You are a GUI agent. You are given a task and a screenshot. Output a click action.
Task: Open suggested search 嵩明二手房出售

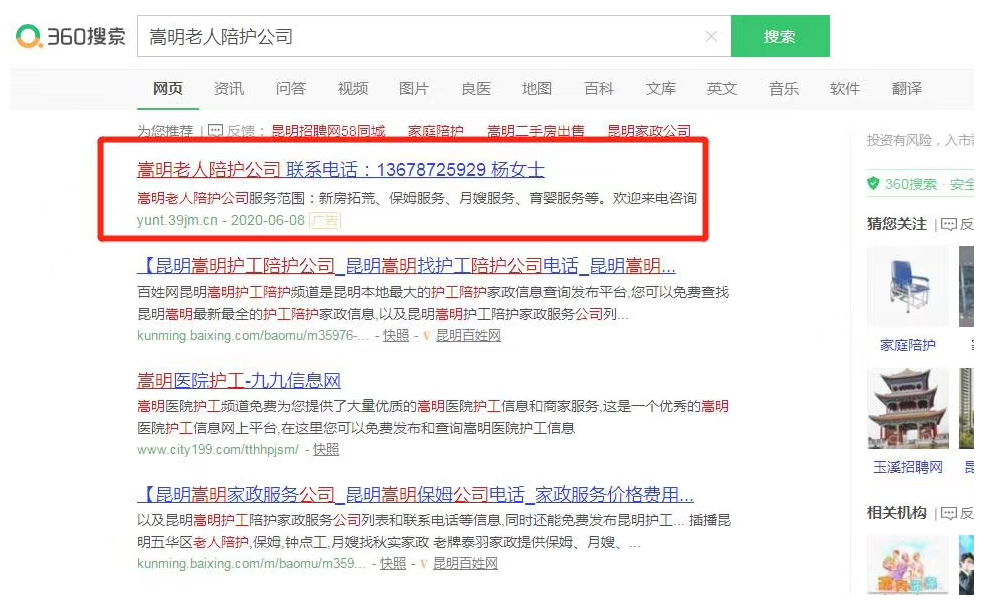coord(535,131)
